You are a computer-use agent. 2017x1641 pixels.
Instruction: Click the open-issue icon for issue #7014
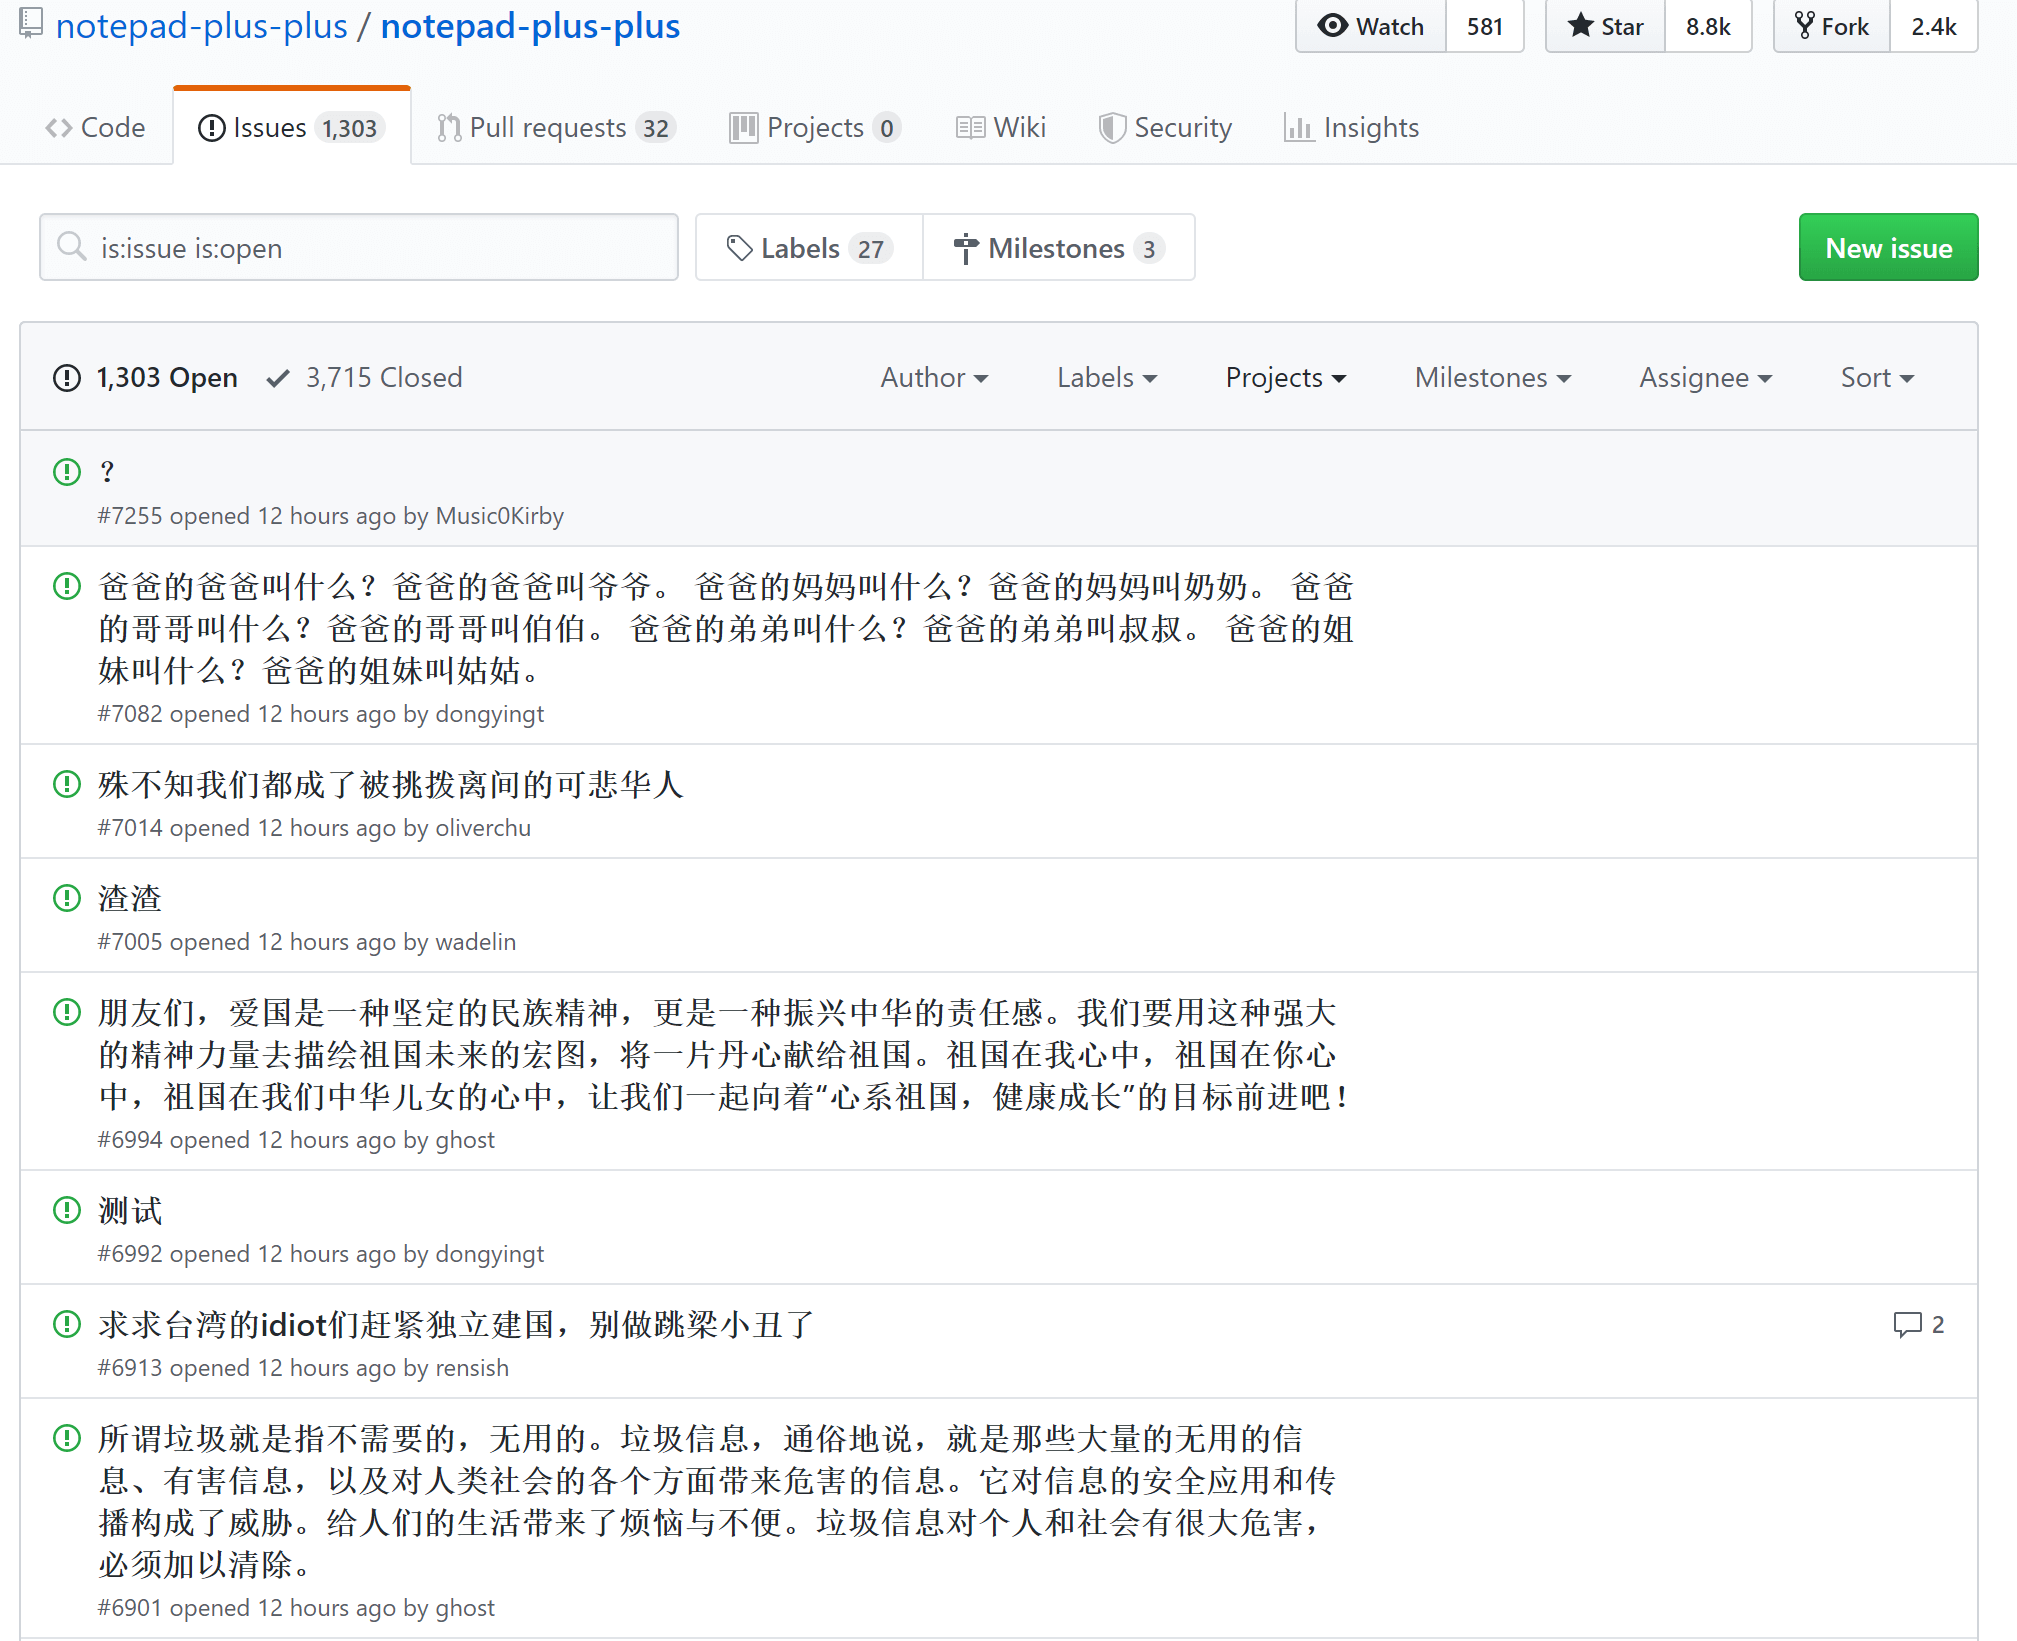coord(66,784)
